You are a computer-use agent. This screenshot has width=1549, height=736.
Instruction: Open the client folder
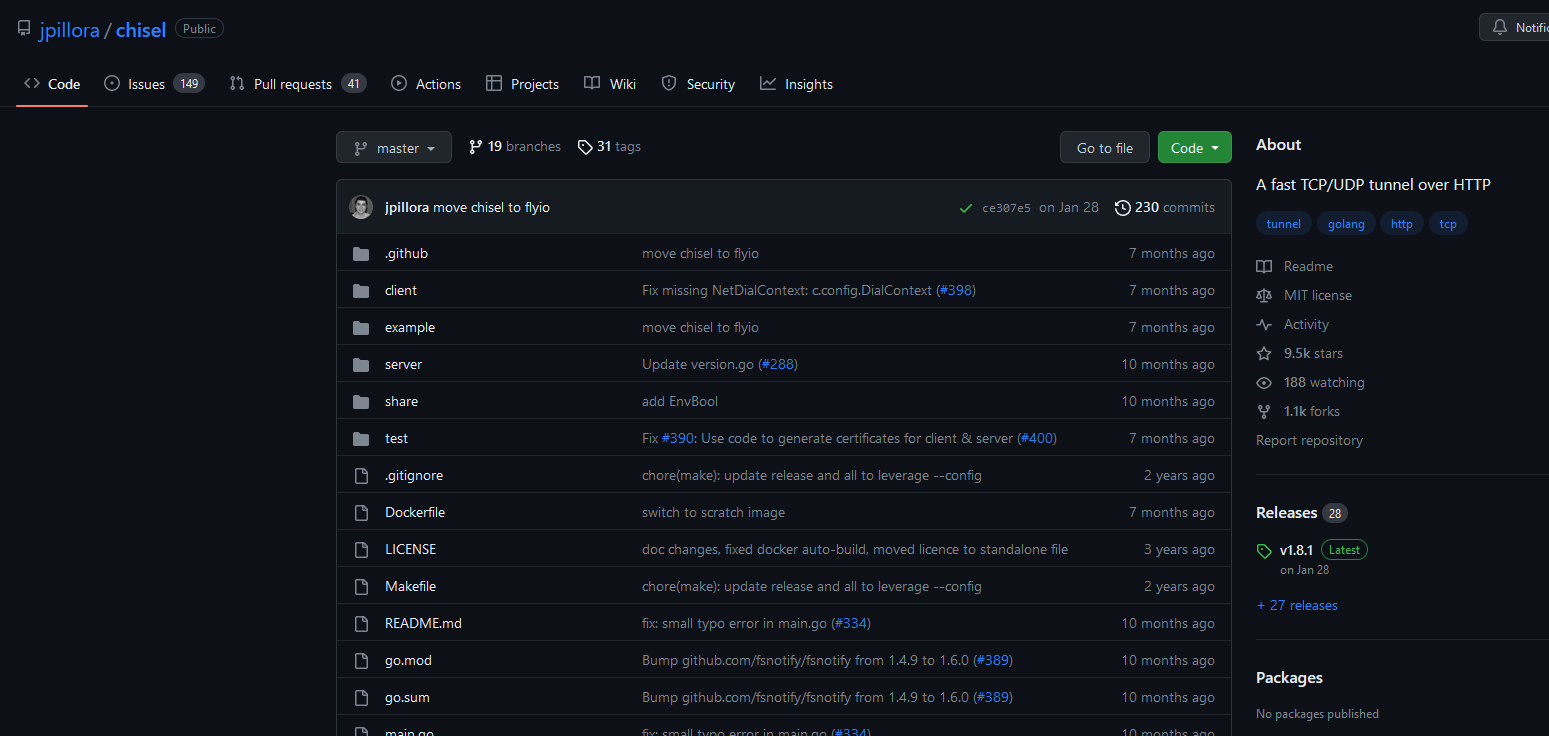[x=401, y=291]
